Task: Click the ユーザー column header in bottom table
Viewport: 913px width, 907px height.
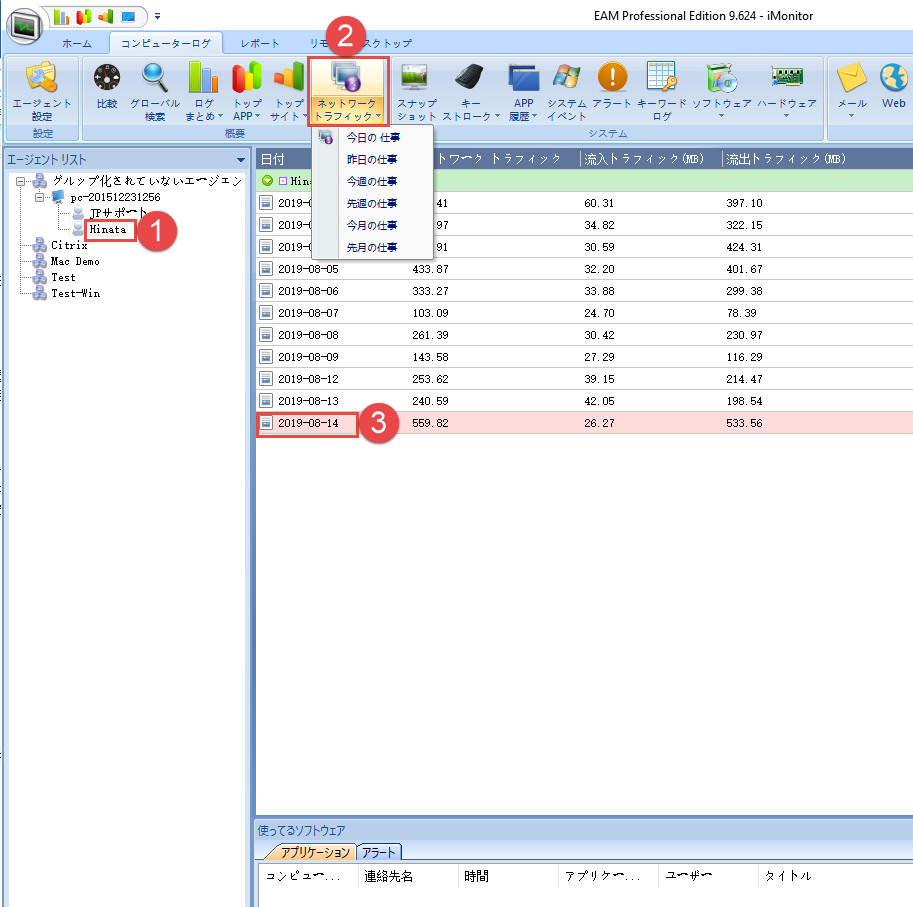Action: [708, 876]
